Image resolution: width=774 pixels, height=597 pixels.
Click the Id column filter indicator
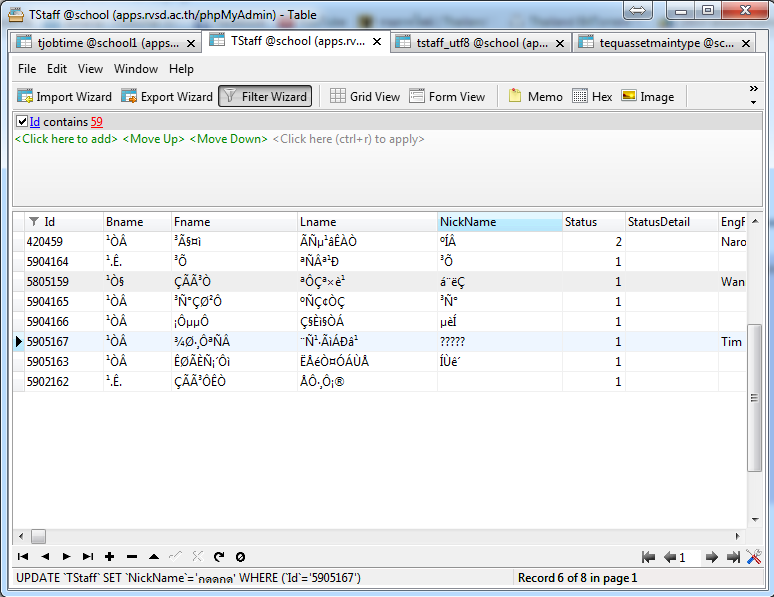point(34,222)
